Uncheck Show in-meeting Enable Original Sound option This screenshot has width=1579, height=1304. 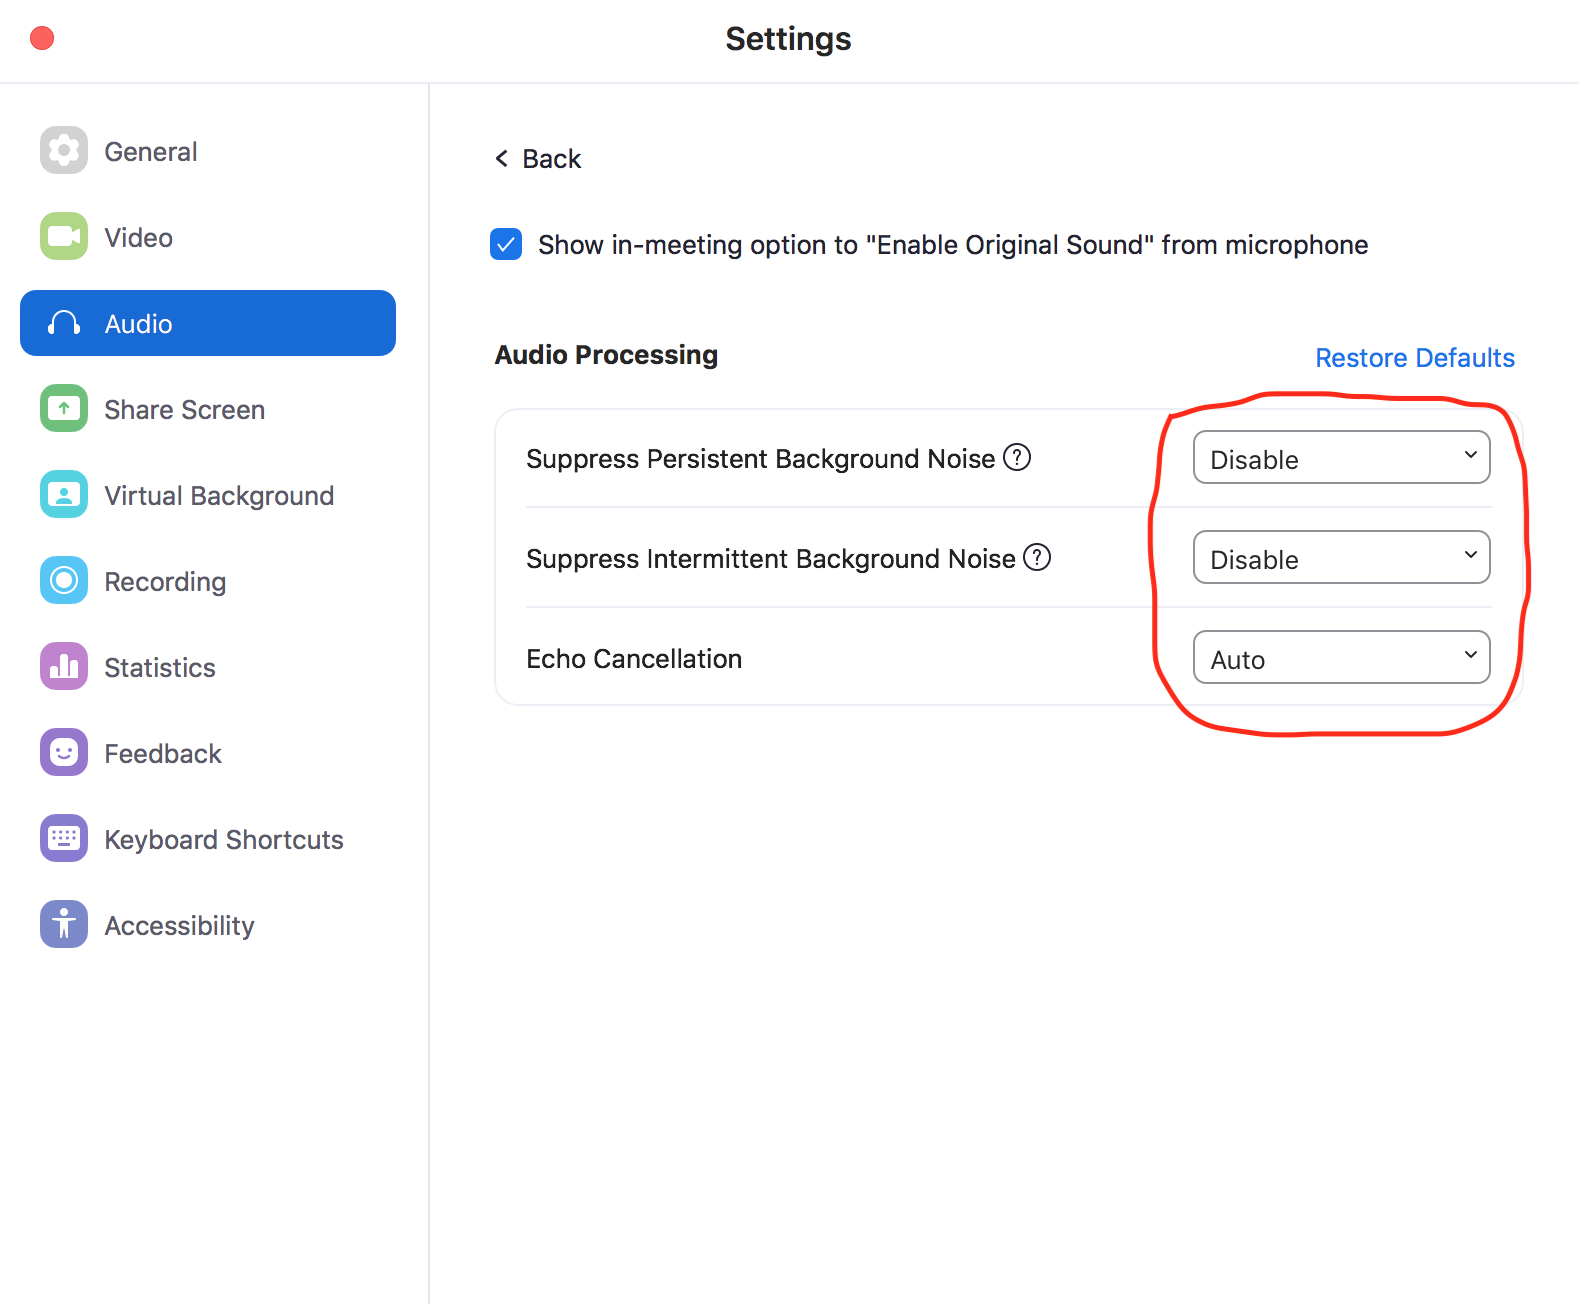pos(506,244)
